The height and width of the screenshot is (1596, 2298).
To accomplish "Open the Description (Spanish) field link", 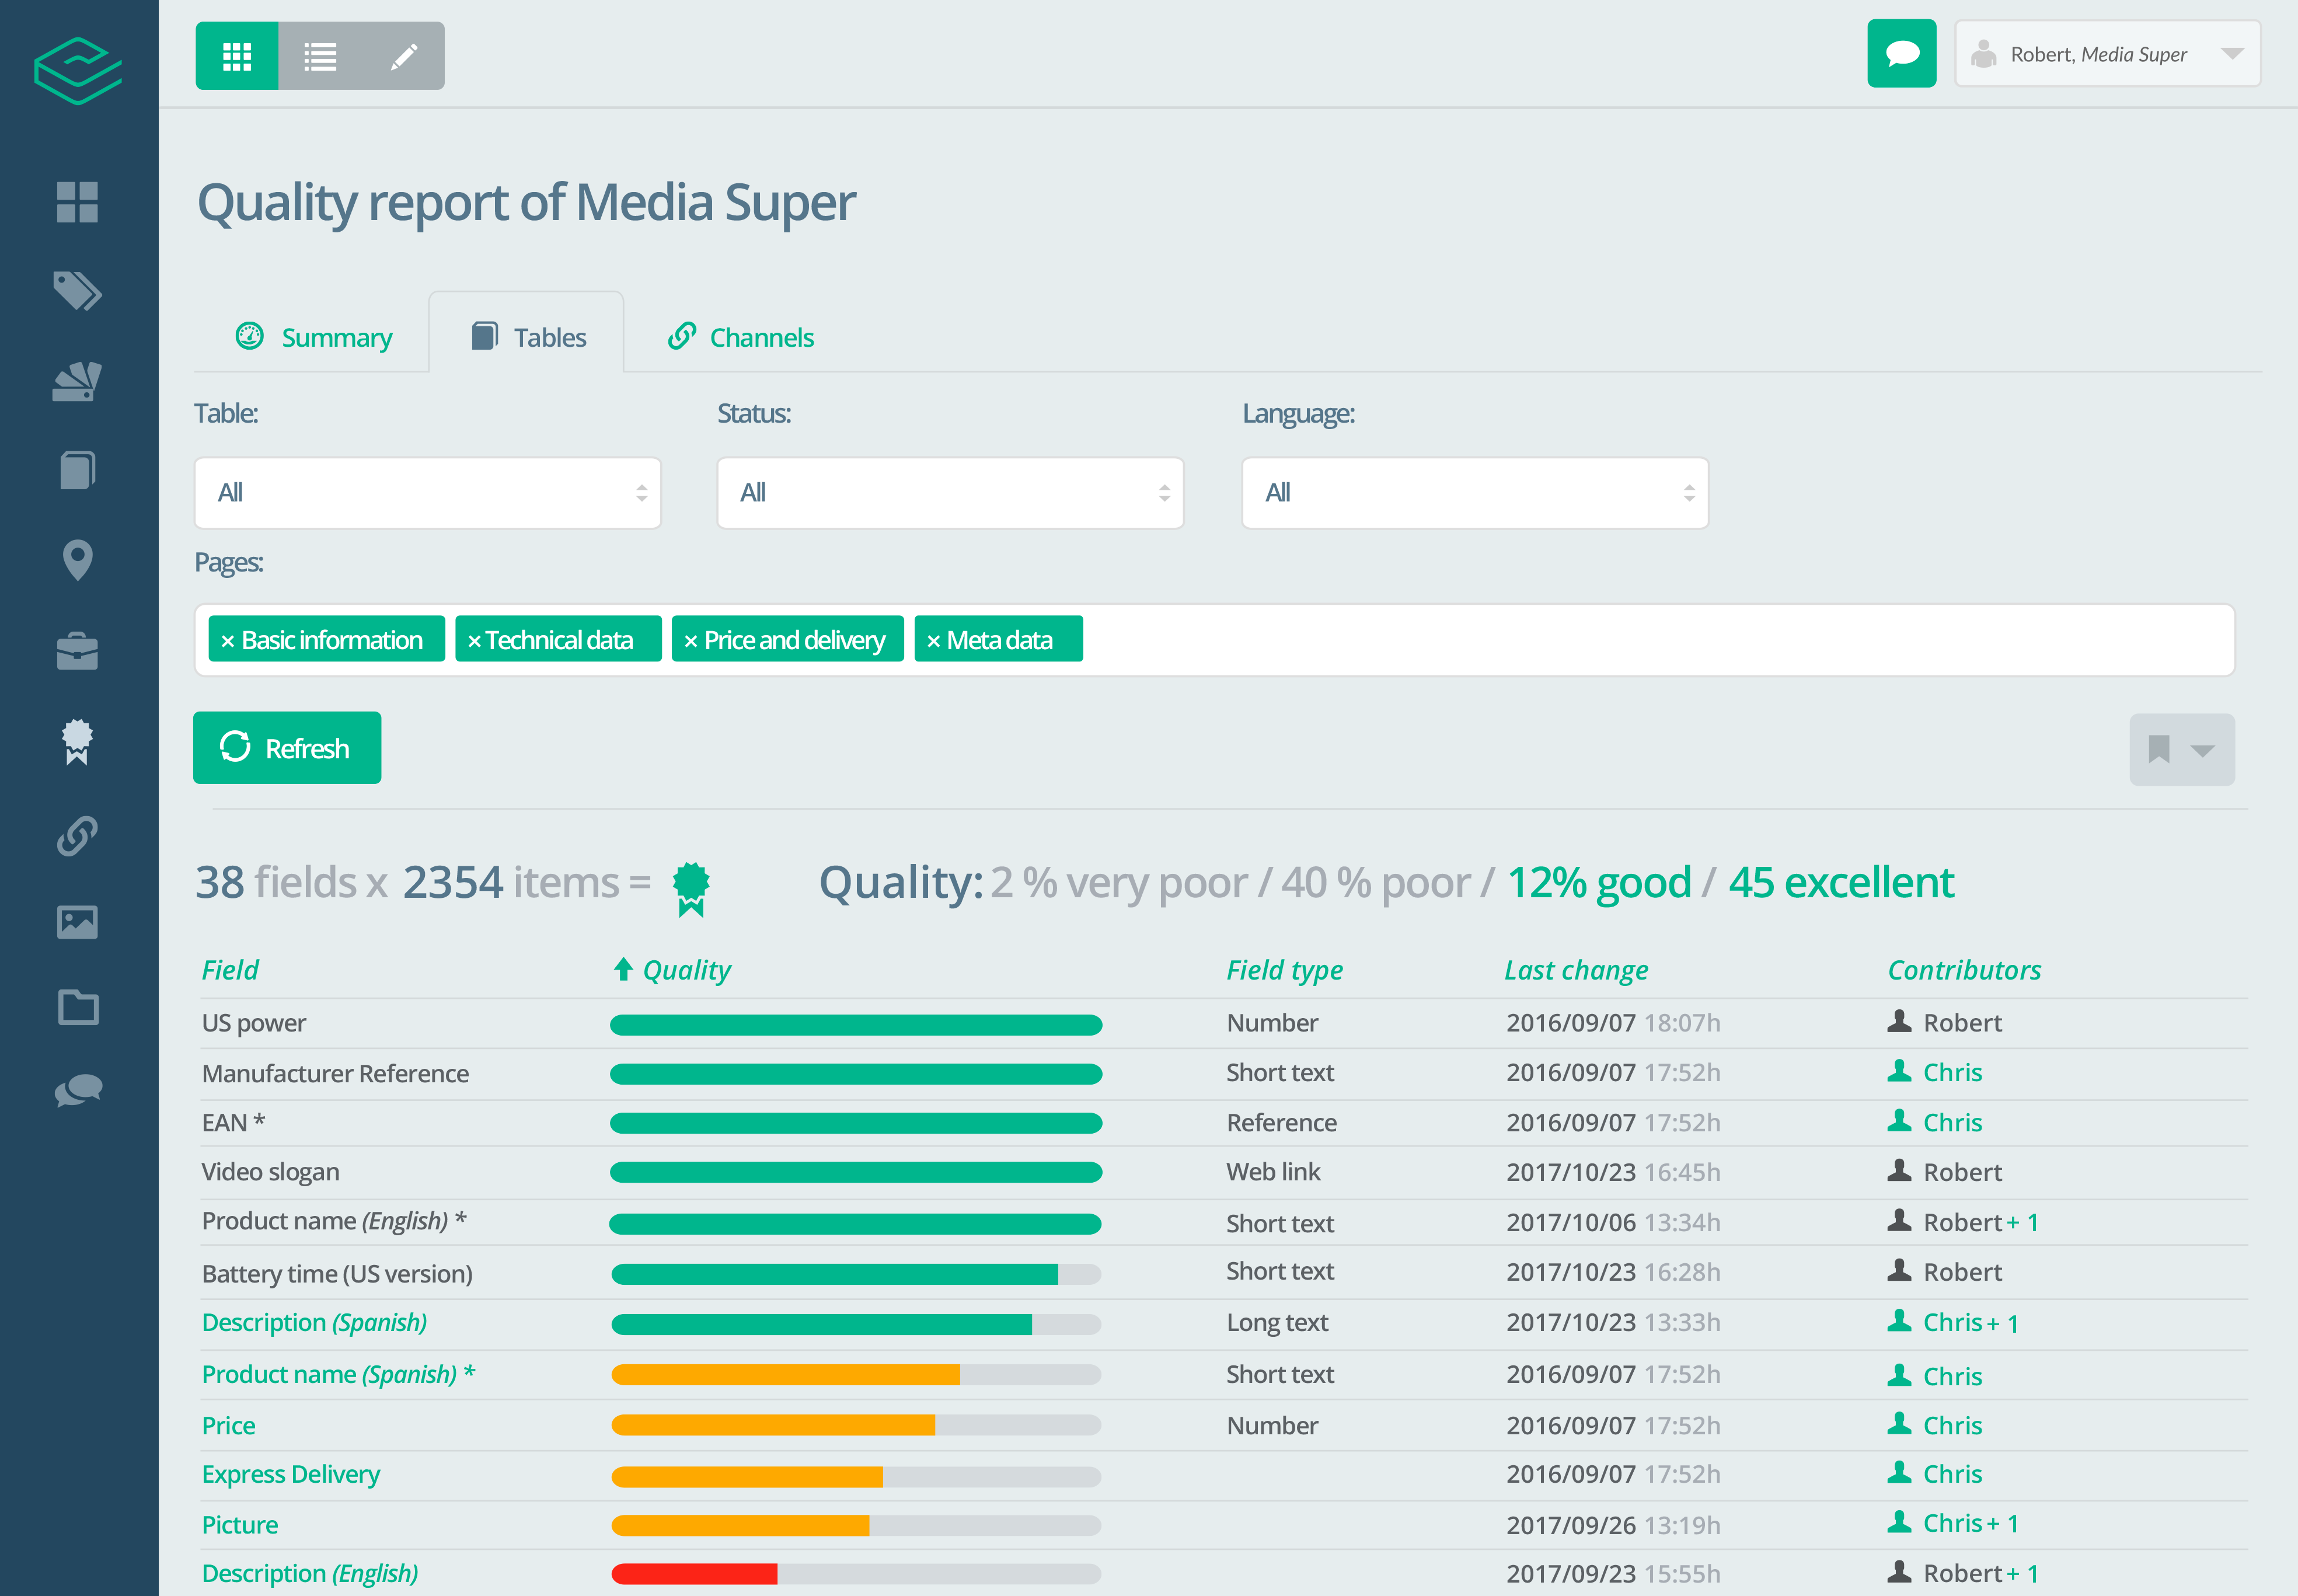I will pyautogui.click(x=314, y=1322).
